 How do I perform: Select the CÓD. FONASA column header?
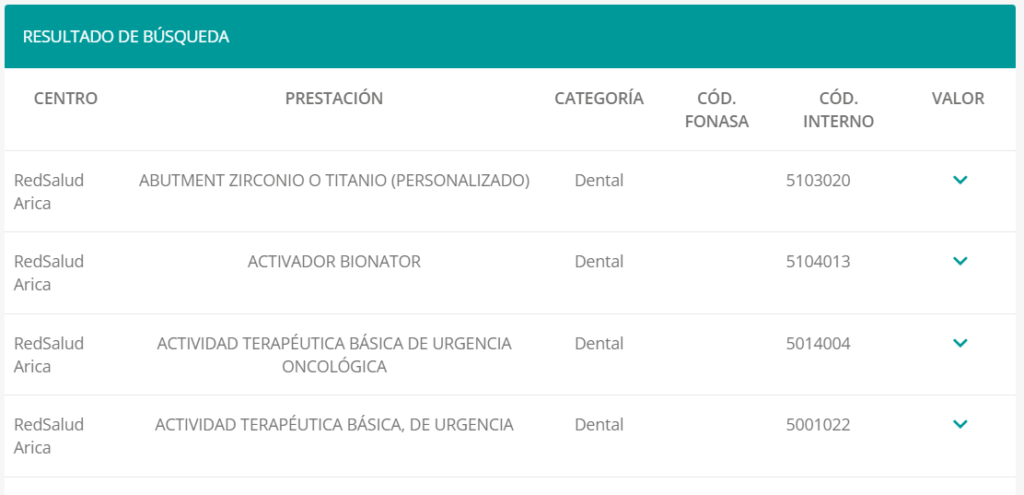coord(716,110)
